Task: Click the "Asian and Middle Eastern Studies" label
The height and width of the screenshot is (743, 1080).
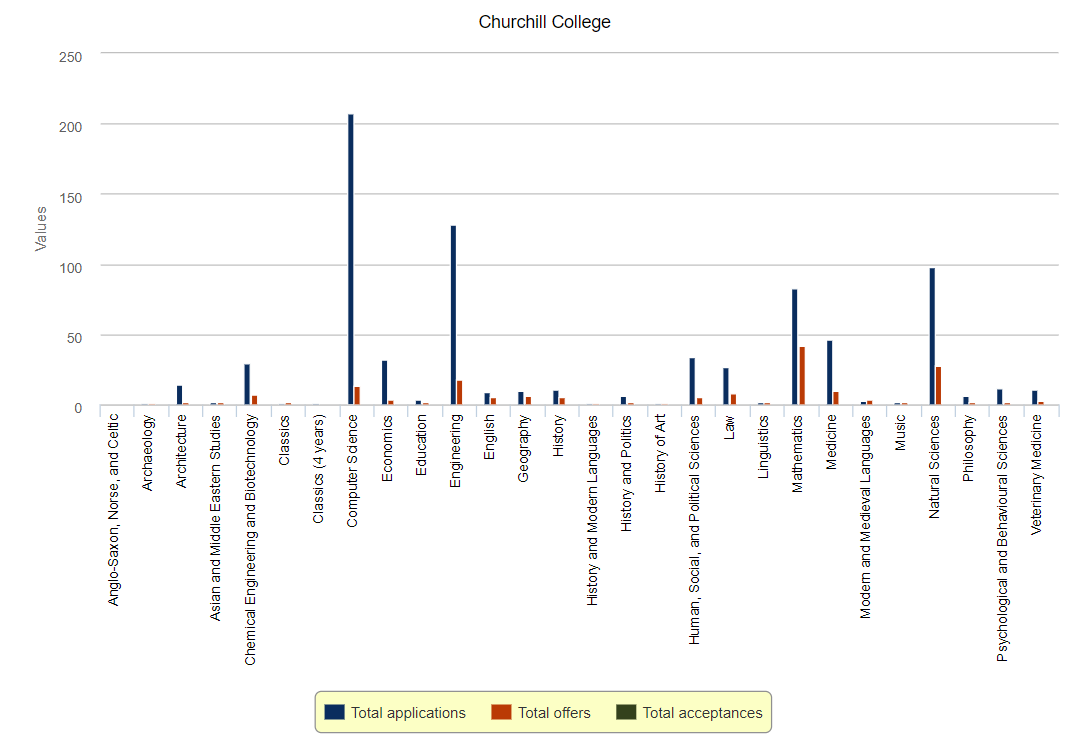Action: pyautogui.click(x=216, y=518)
